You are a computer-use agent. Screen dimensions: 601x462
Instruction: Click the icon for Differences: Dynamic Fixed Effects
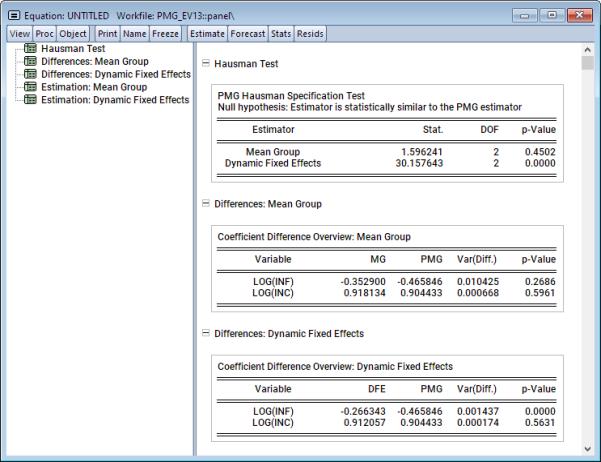tap(32, 75)
